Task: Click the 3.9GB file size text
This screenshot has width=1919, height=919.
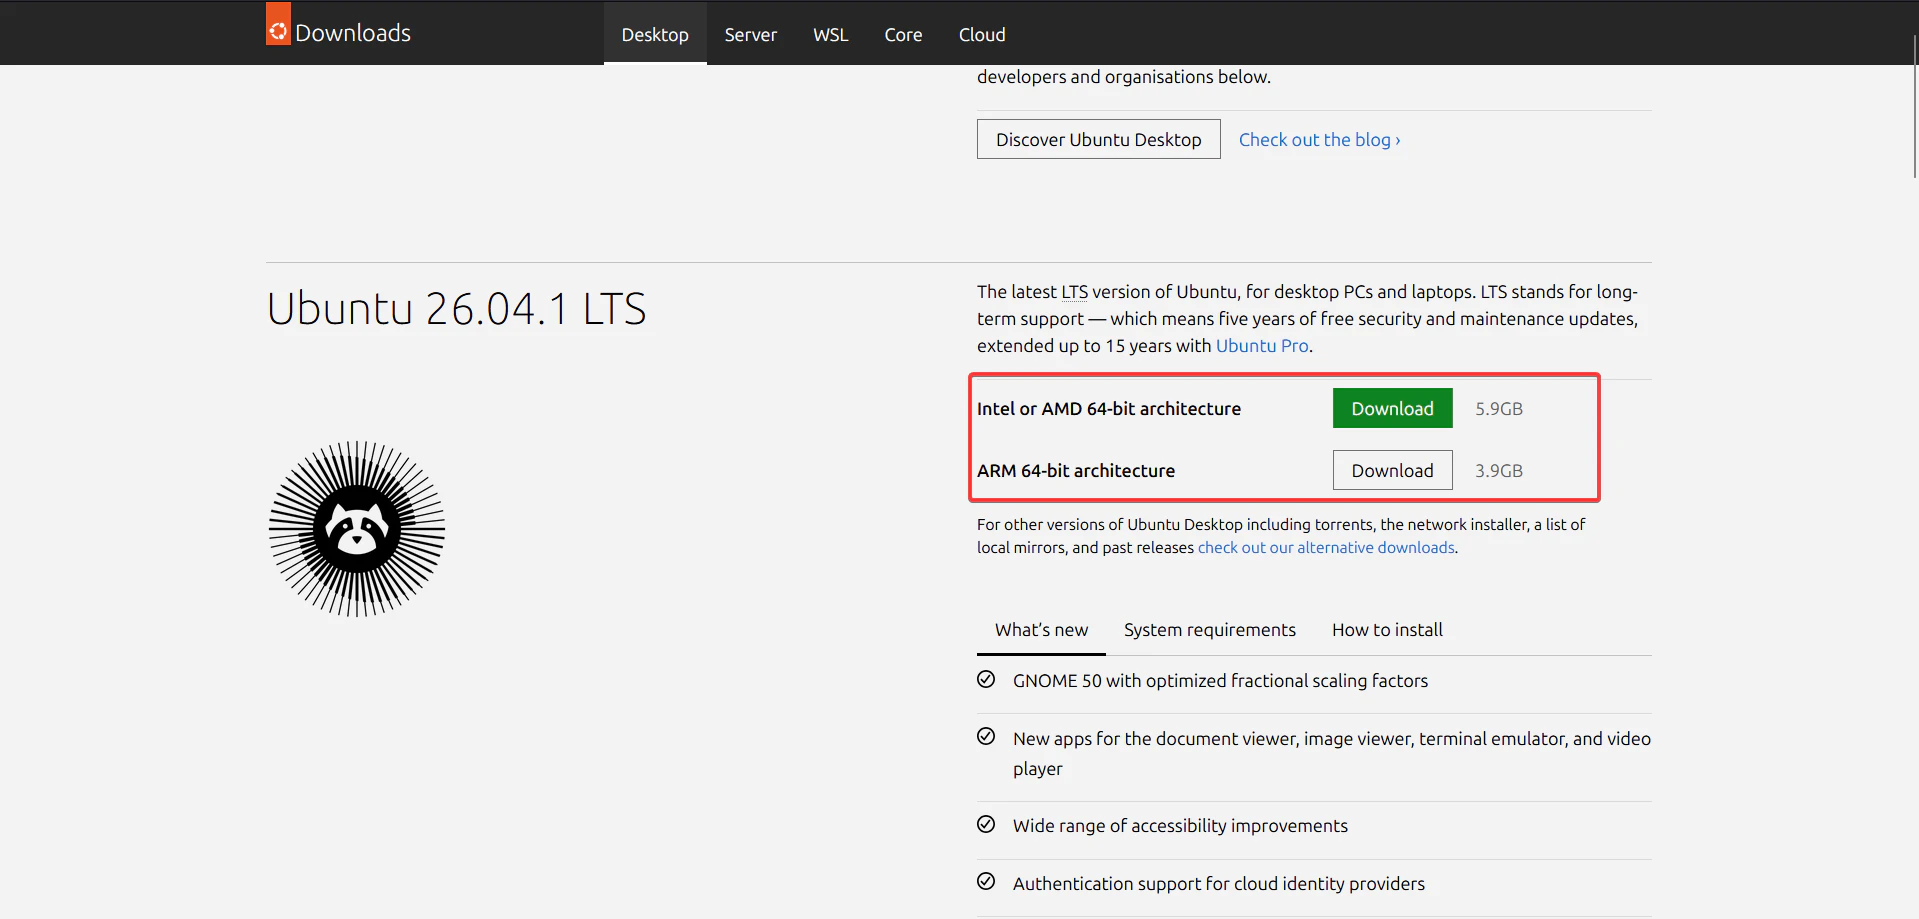Action: tap(1499, 471)
